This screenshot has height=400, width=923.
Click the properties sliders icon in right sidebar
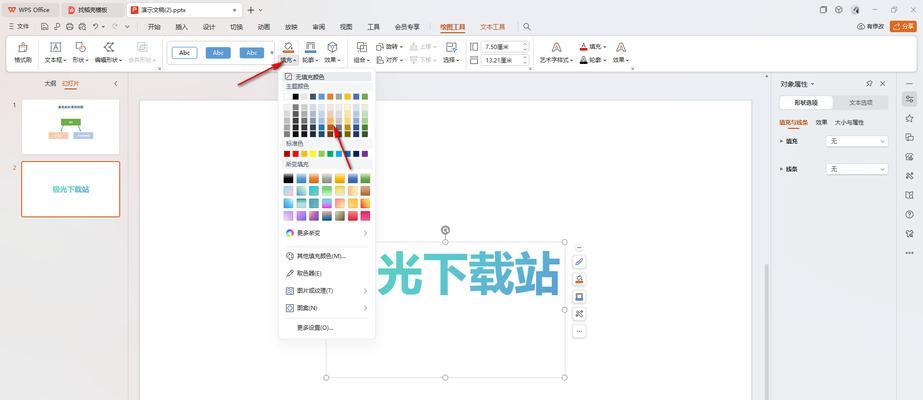pos(909,99)
